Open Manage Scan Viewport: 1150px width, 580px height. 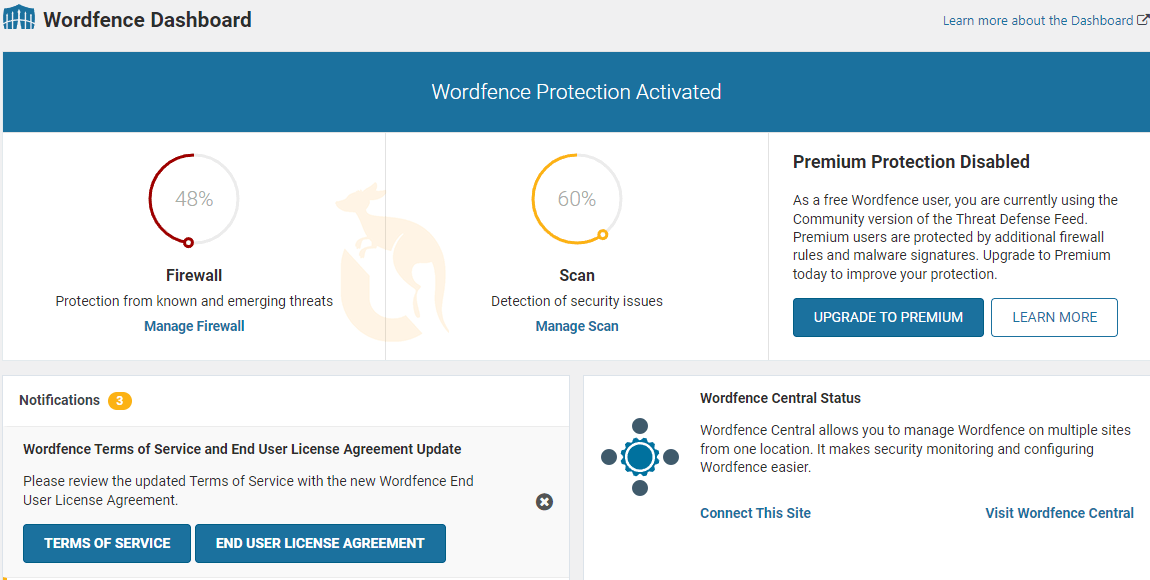coord(577,326)
